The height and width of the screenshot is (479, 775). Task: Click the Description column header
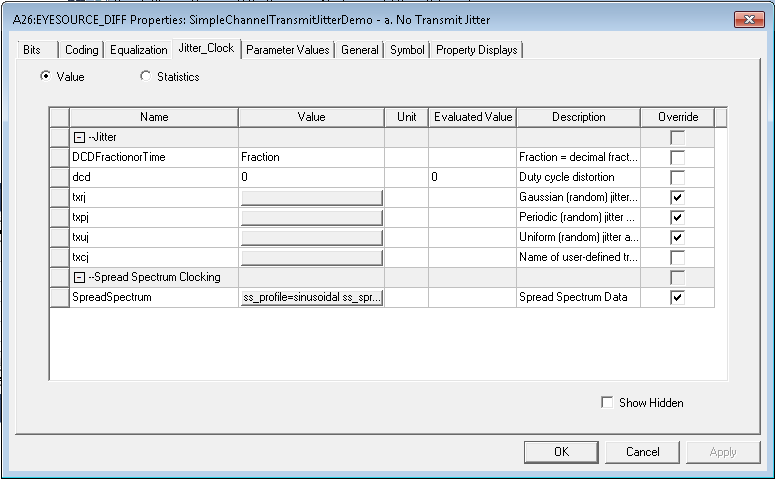pos(578,117)
